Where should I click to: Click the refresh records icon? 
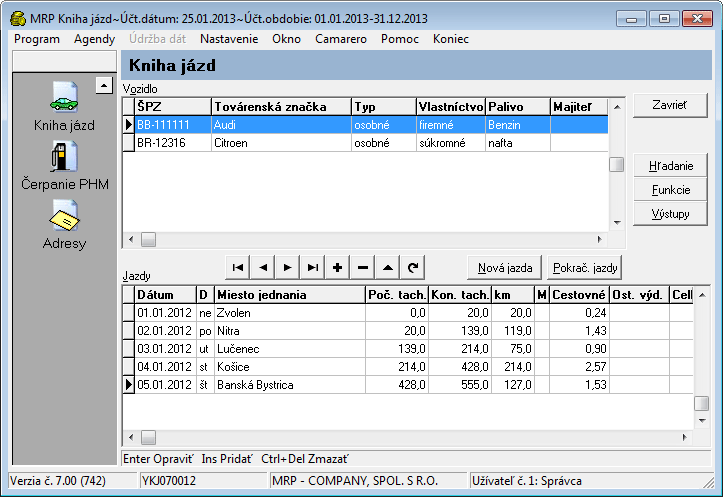411,267
